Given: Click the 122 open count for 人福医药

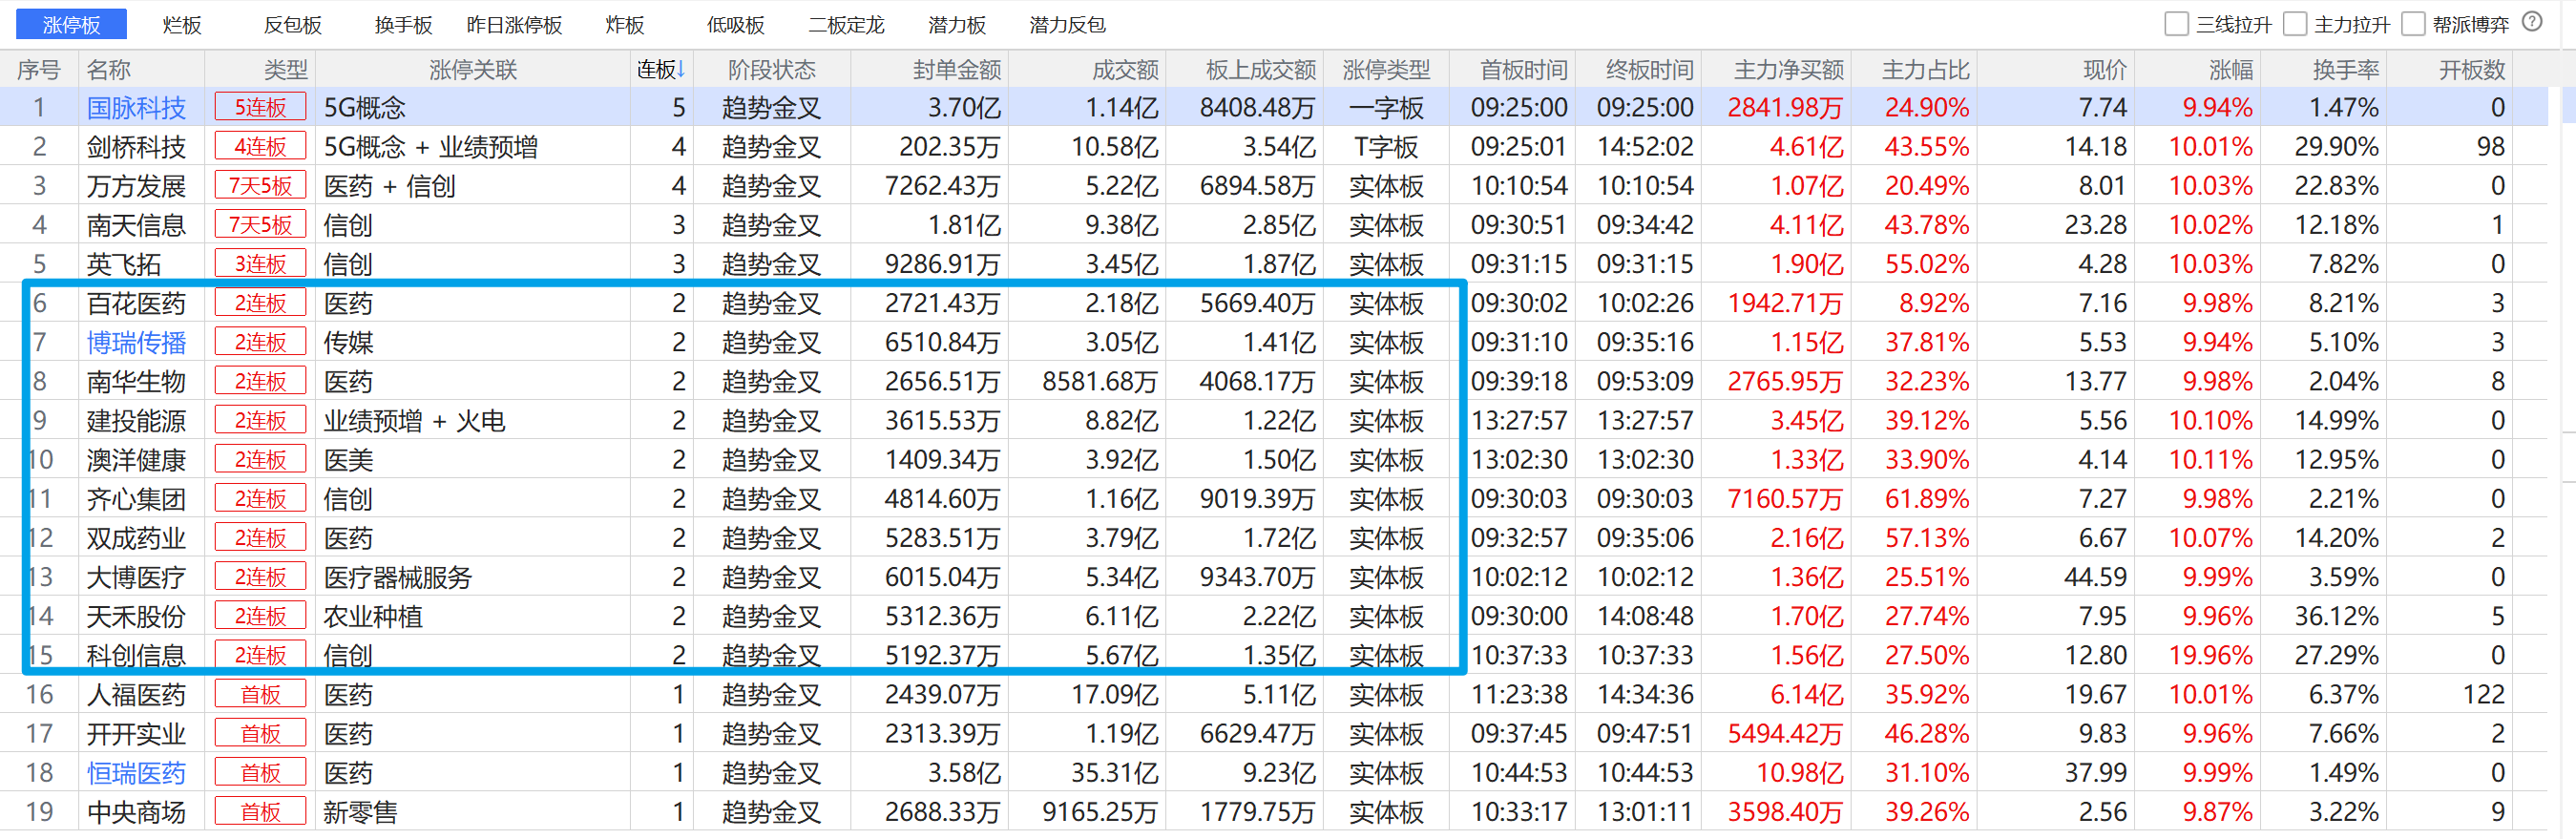Looking at the screenshot, I should [2484, 694].
